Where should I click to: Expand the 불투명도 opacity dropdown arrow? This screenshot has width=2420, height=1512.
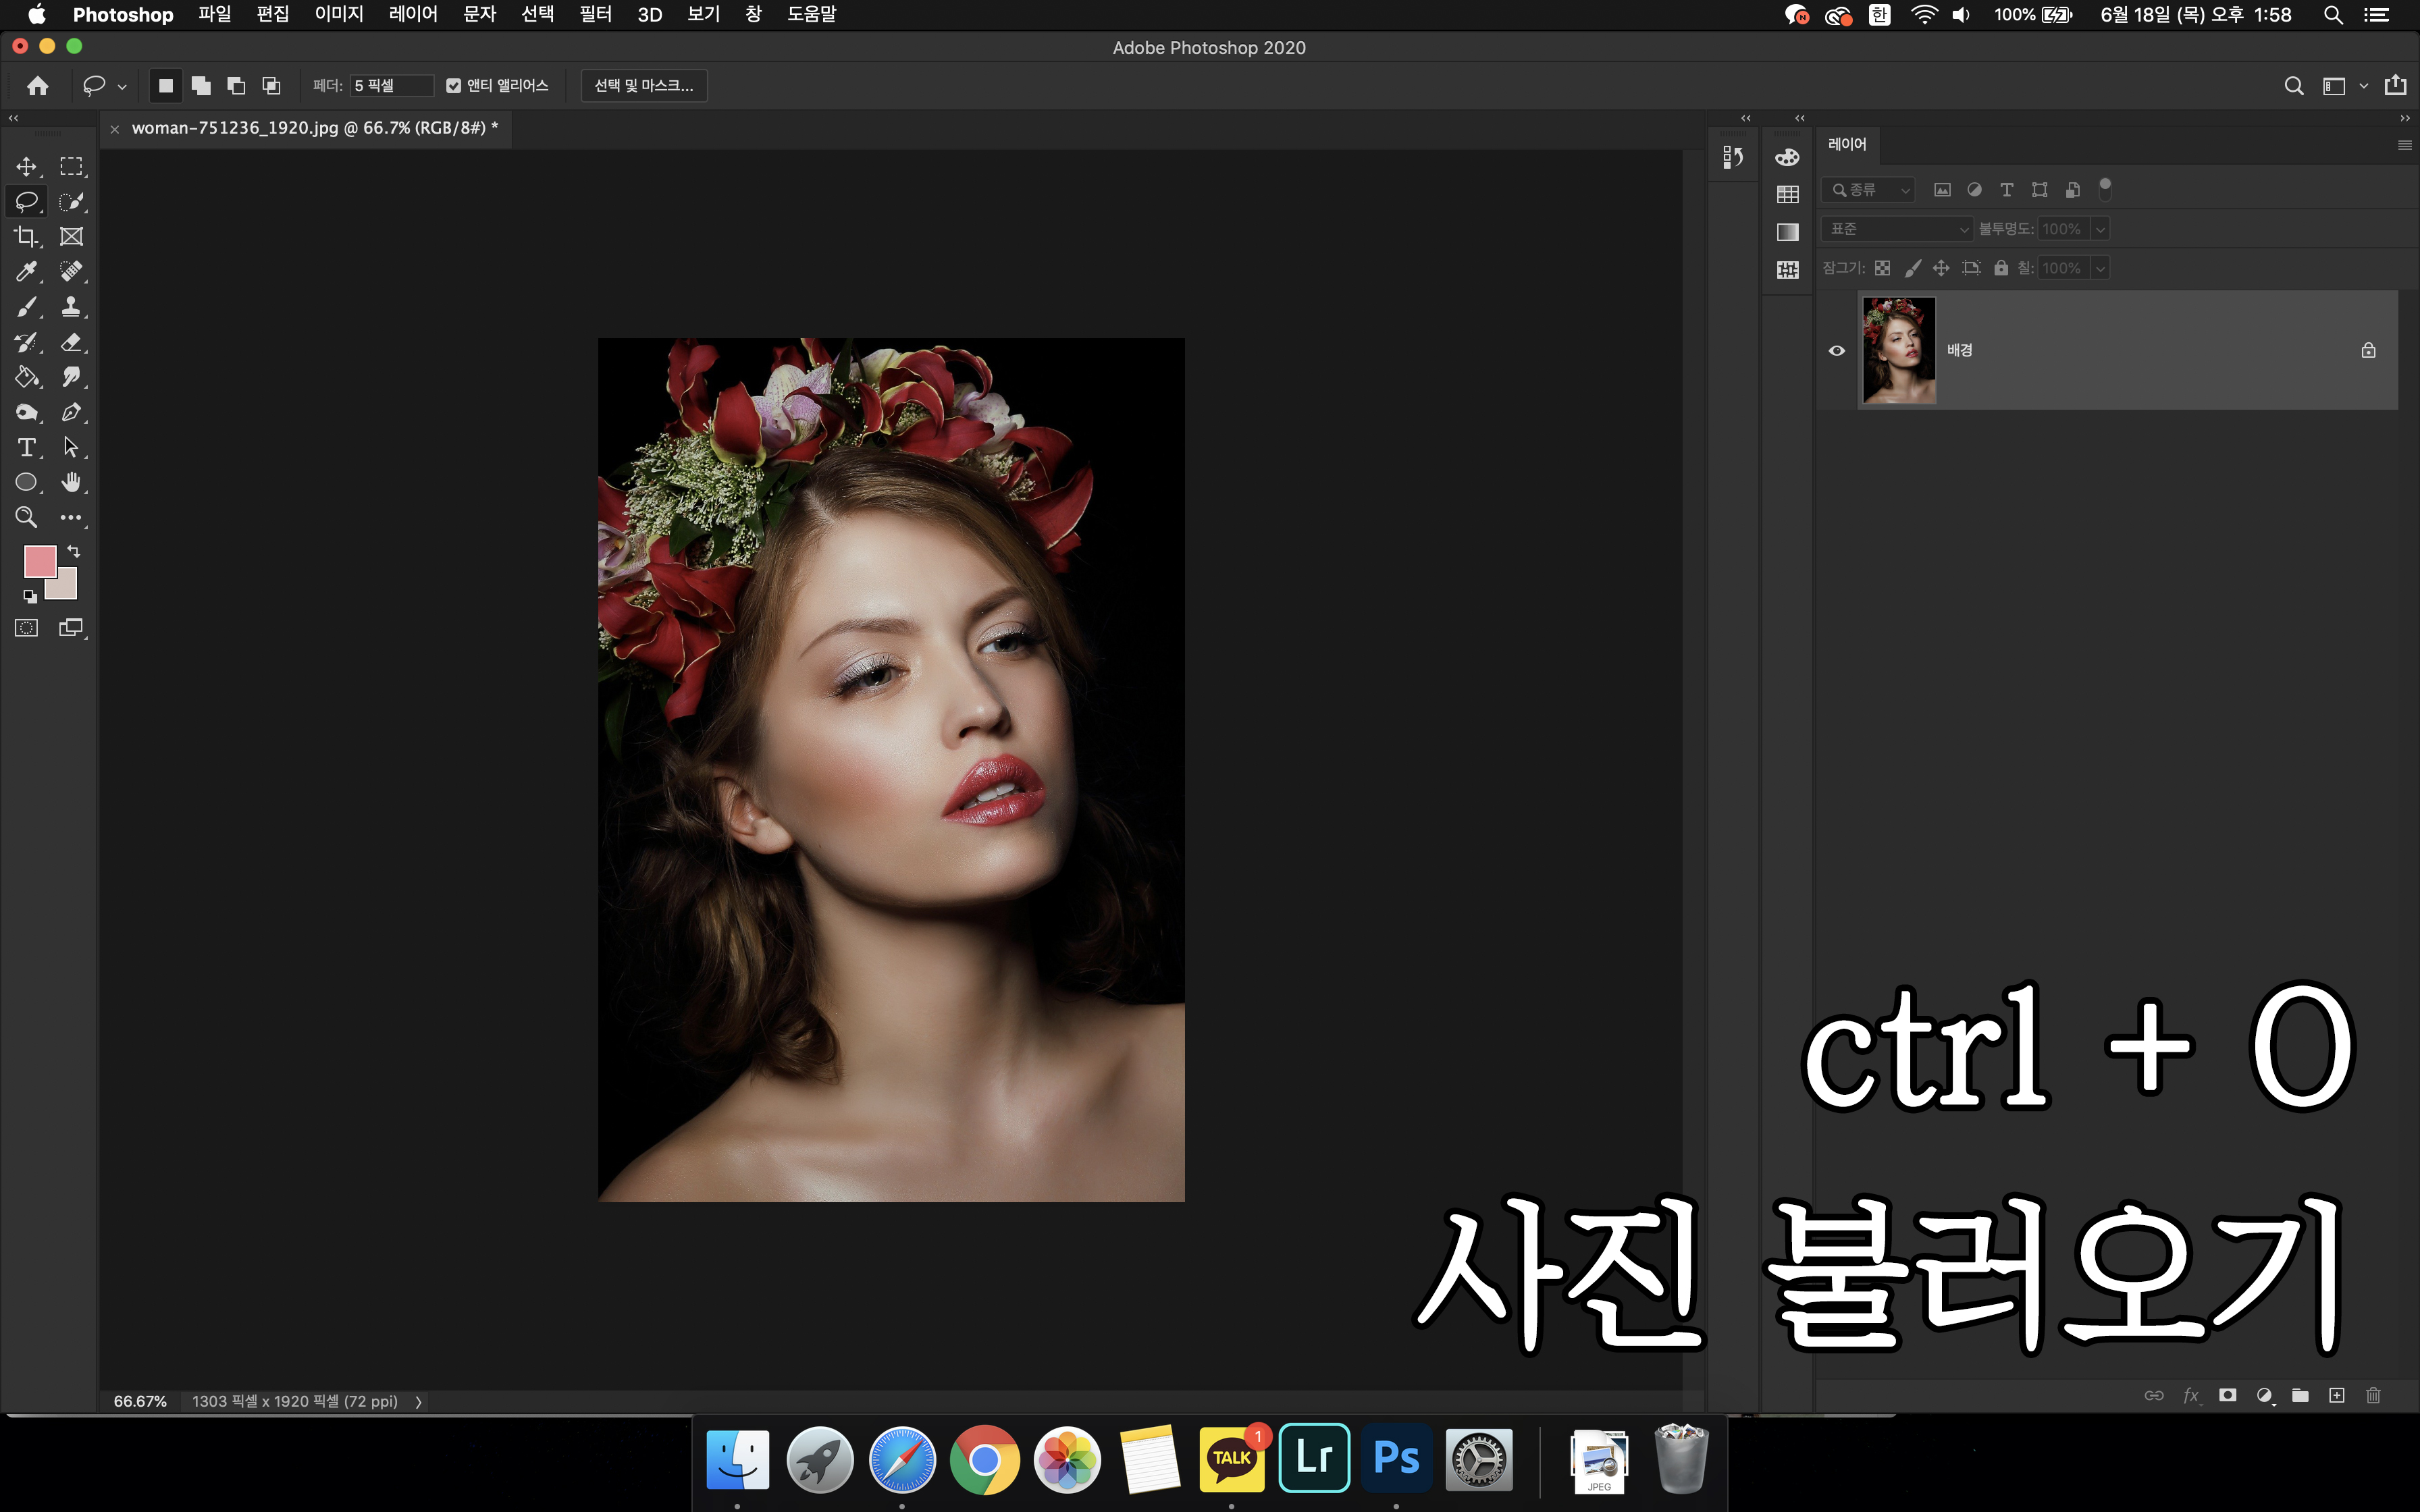[x=2101, y=229]
